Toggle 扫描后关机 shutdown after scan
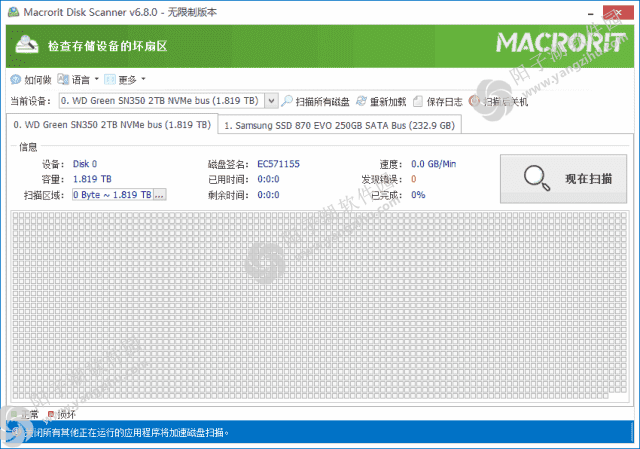 (x=505, y=102)
